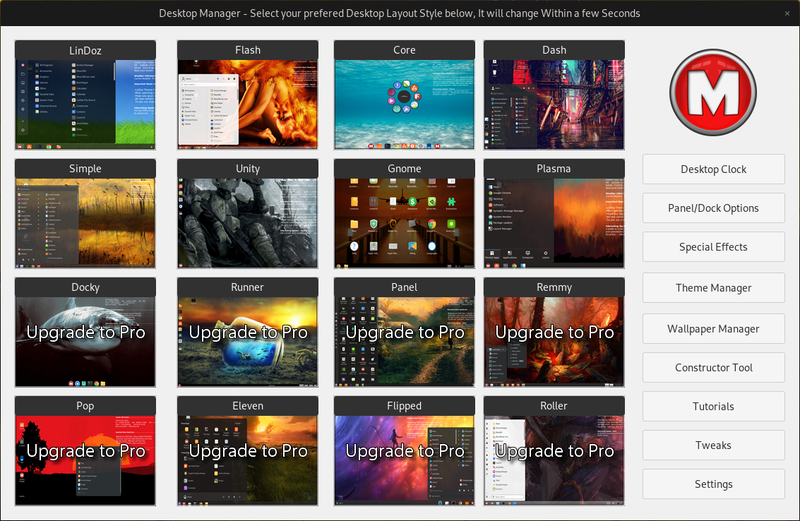Viewport: 800px width, 521px height.
Task: Open Settings button
Action: click(713, 484)
